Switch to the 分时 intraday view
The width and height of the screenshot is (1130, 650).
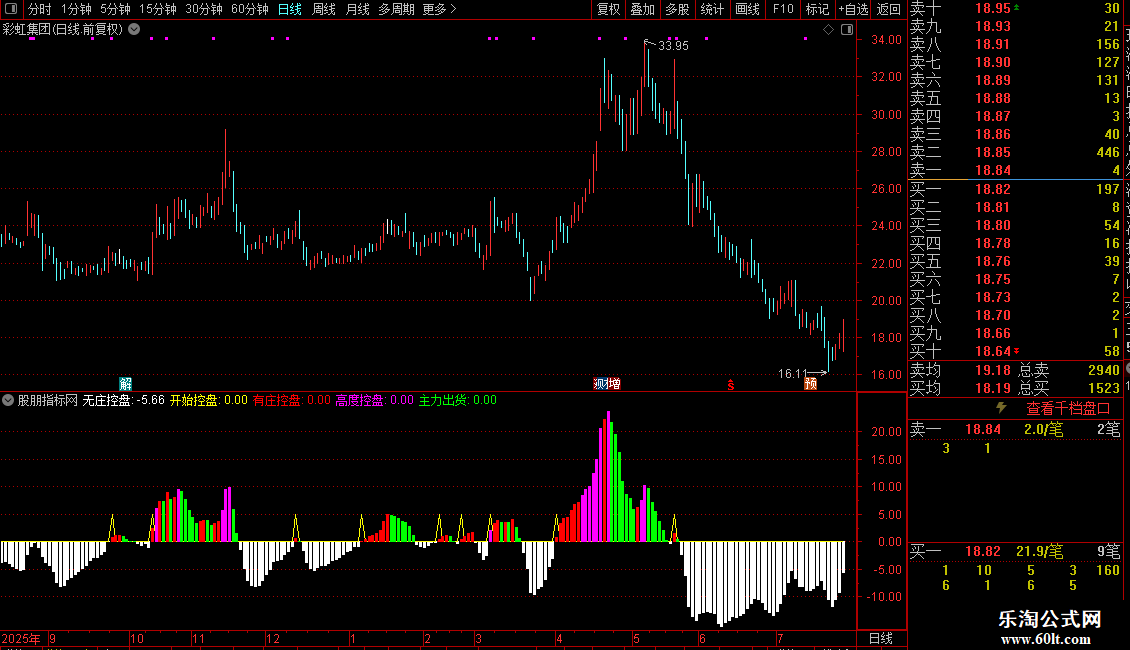pos(40,9)
